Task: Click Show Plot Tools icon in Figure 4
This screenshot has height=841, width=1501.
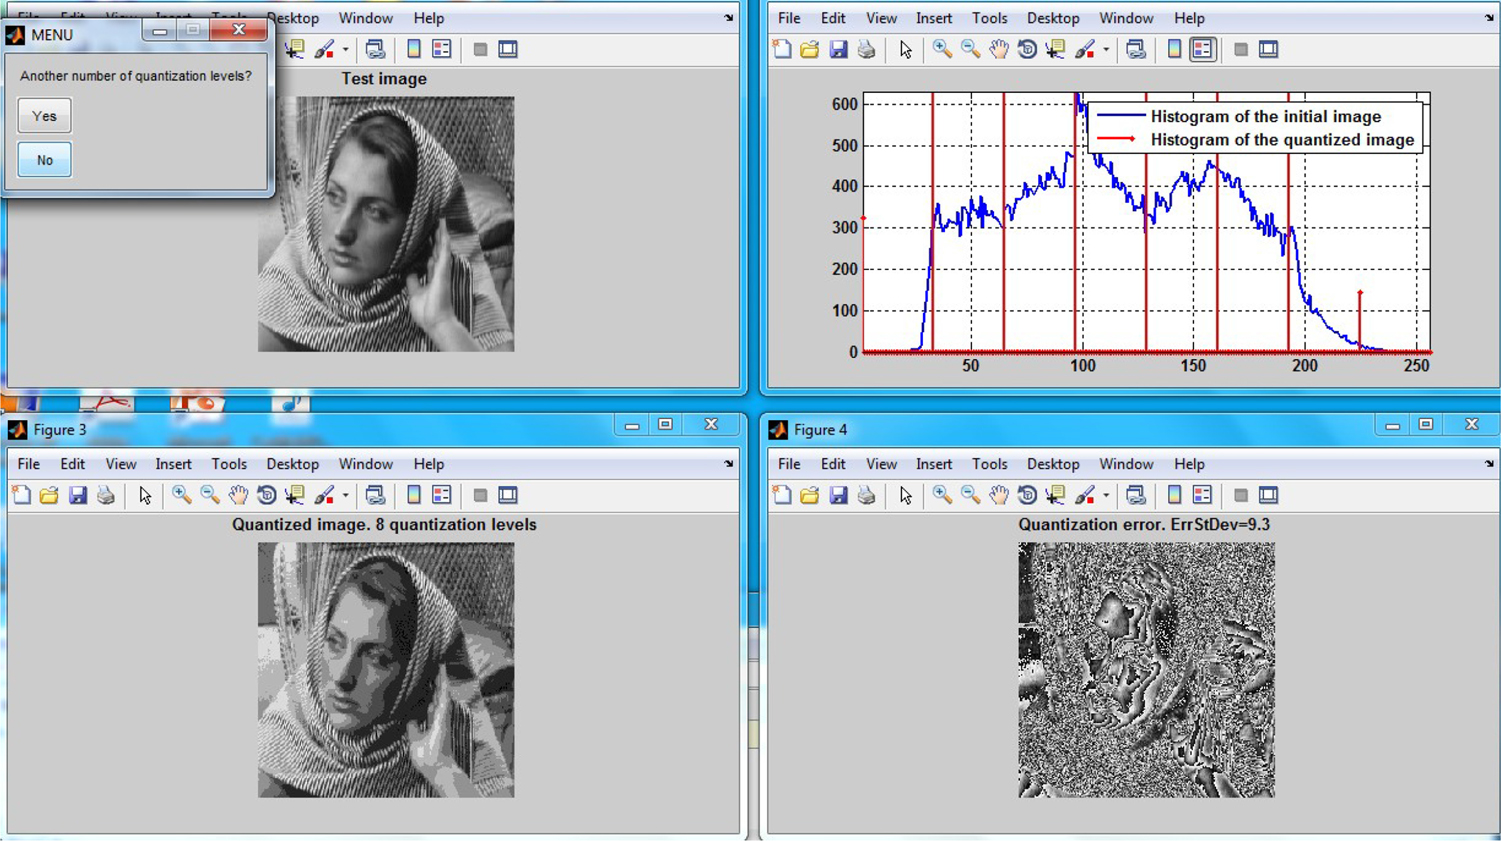Action: click(x=1269, y=495)
